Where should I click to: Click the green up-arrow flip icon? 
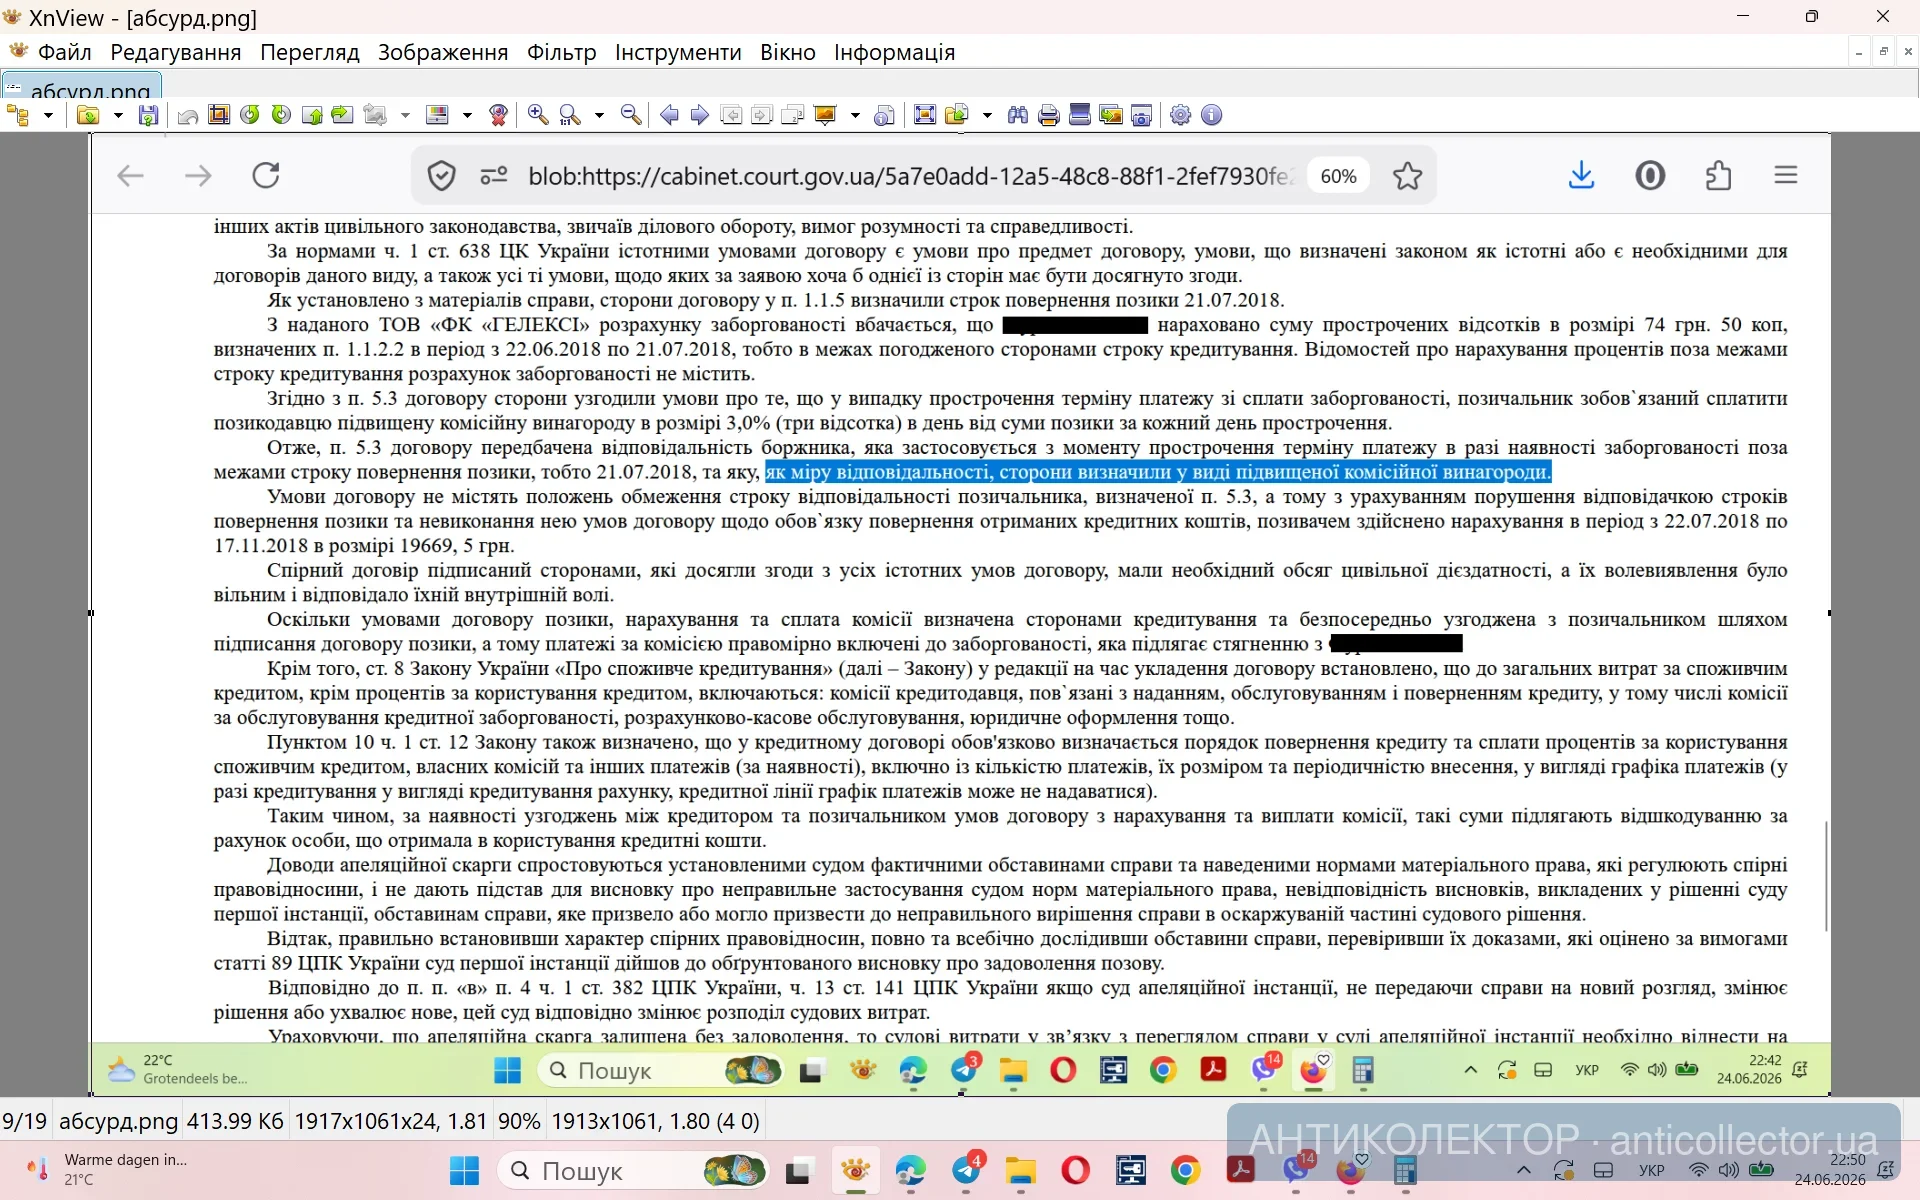[312, 115]
